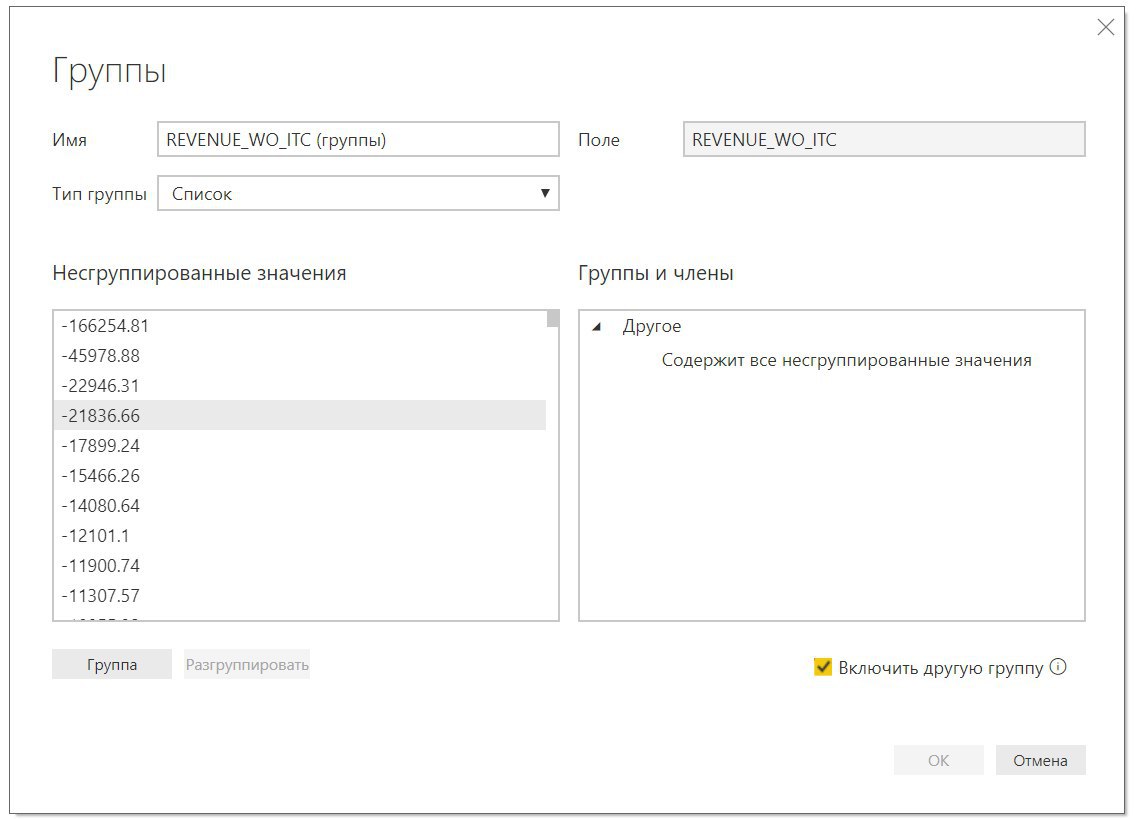Select -15466.26 from ungrouped values

101,476
